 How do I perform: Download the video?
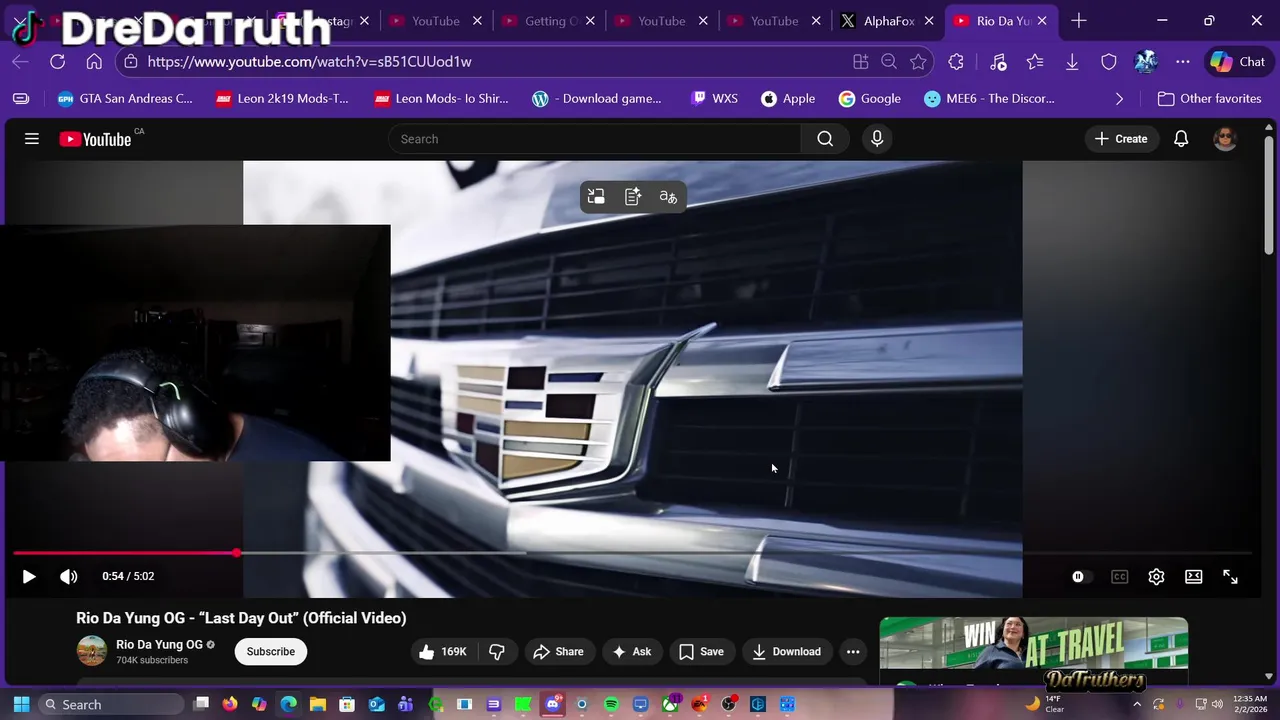787,652
